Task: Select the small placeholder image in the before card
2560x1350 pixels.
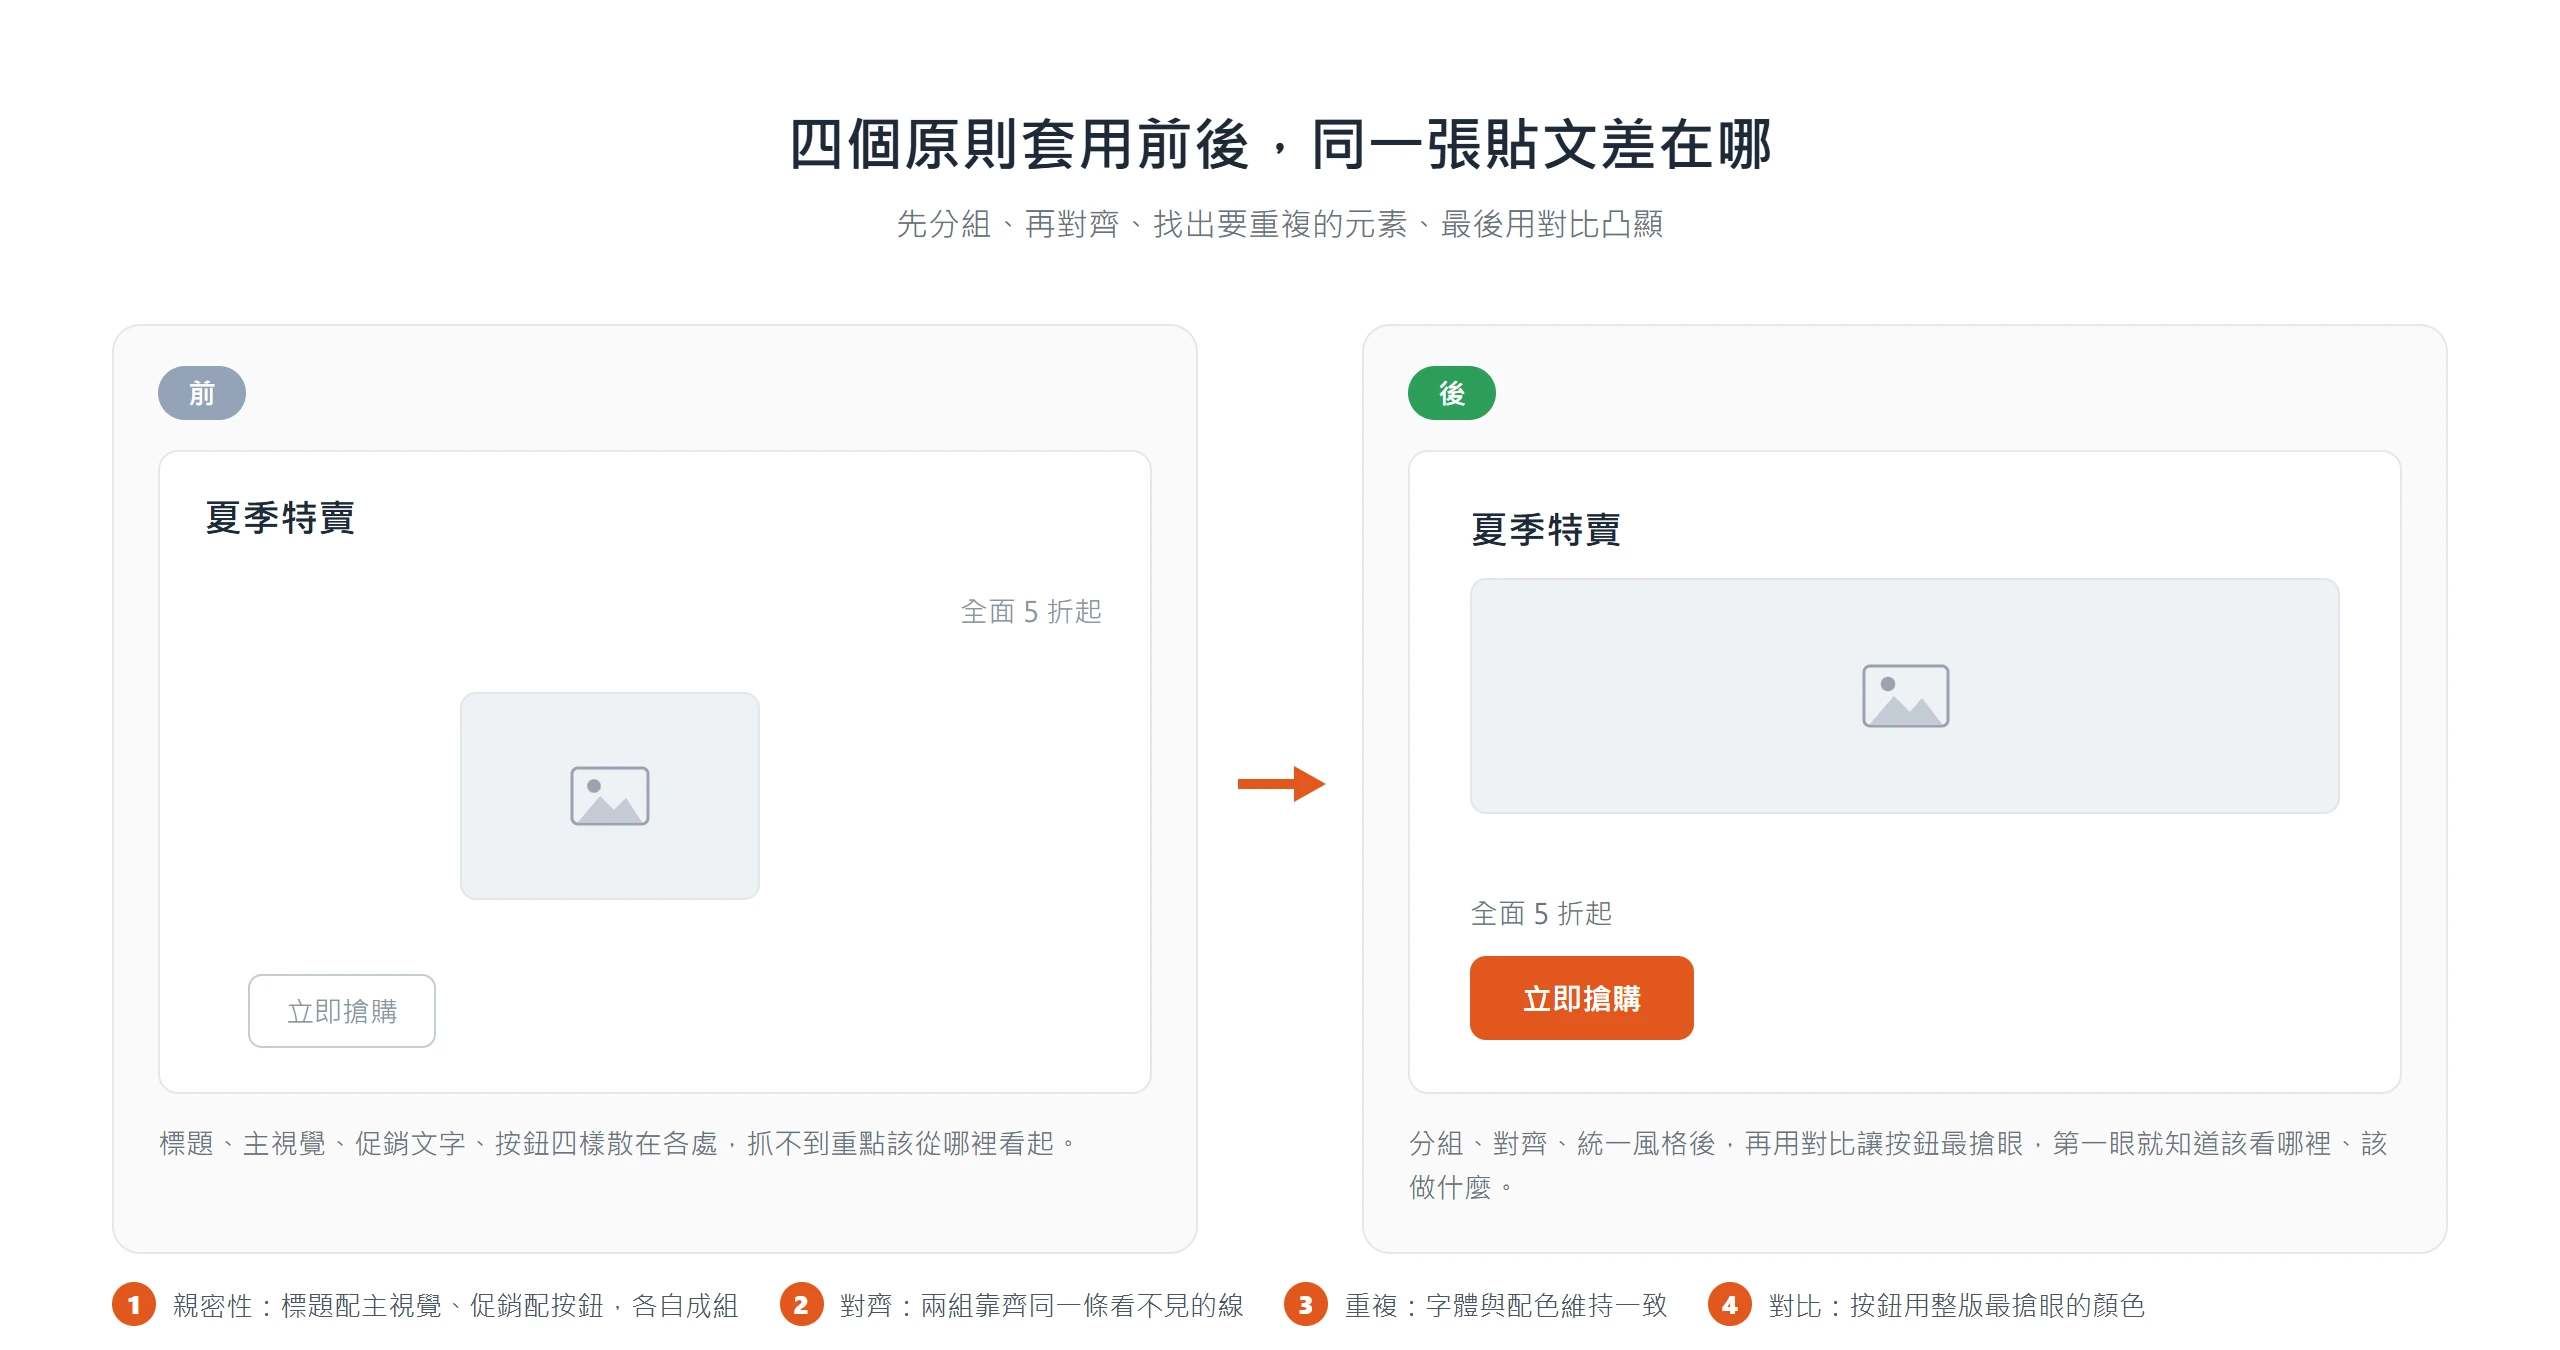Action: click(610, 796)
